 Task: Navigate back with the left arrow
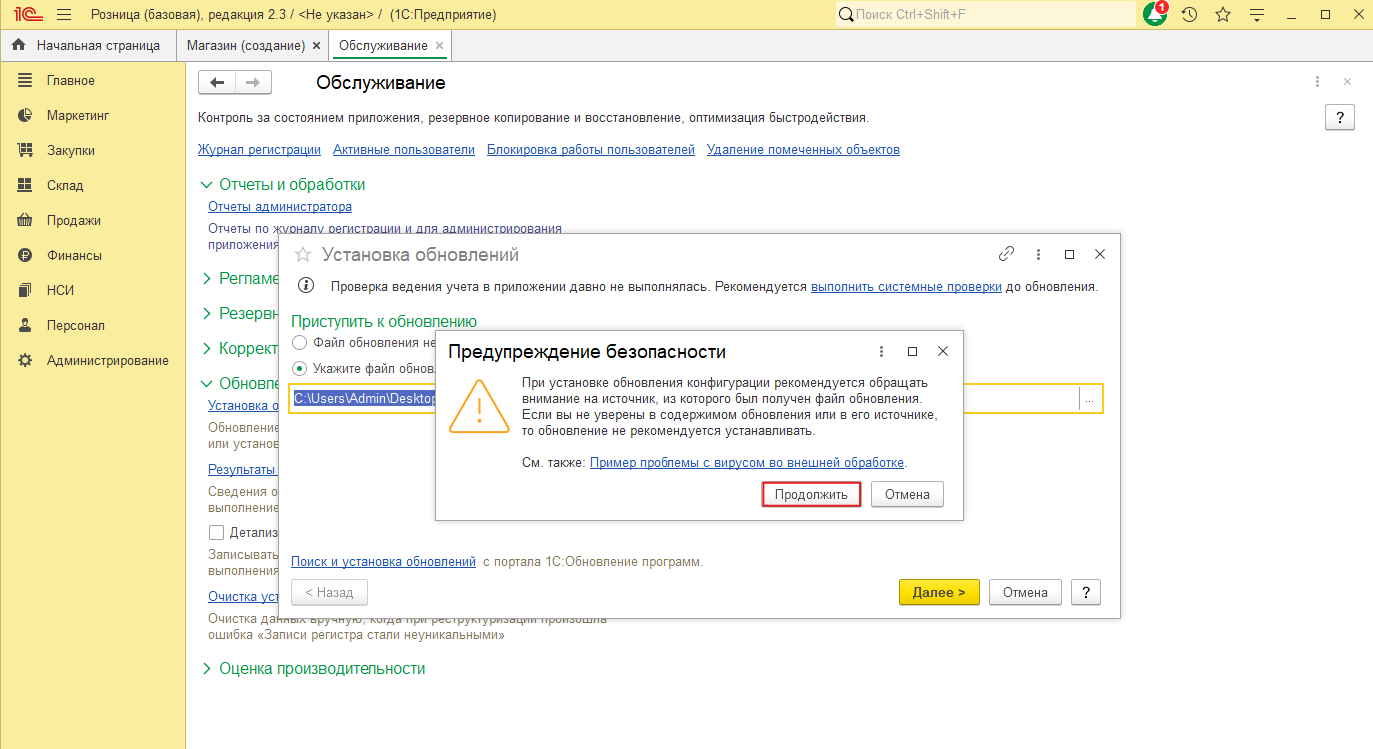[217, 83]
